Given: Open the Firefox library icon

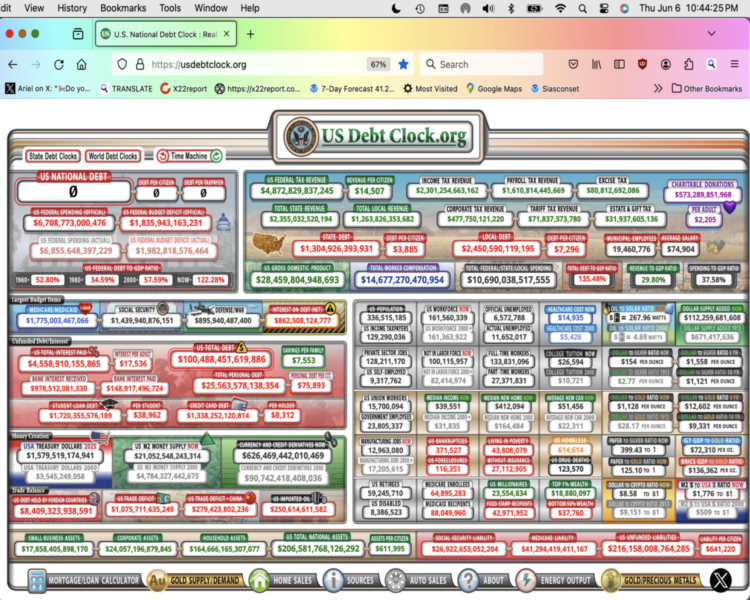Looking at the screenshot, I should [x=596, y=65].
